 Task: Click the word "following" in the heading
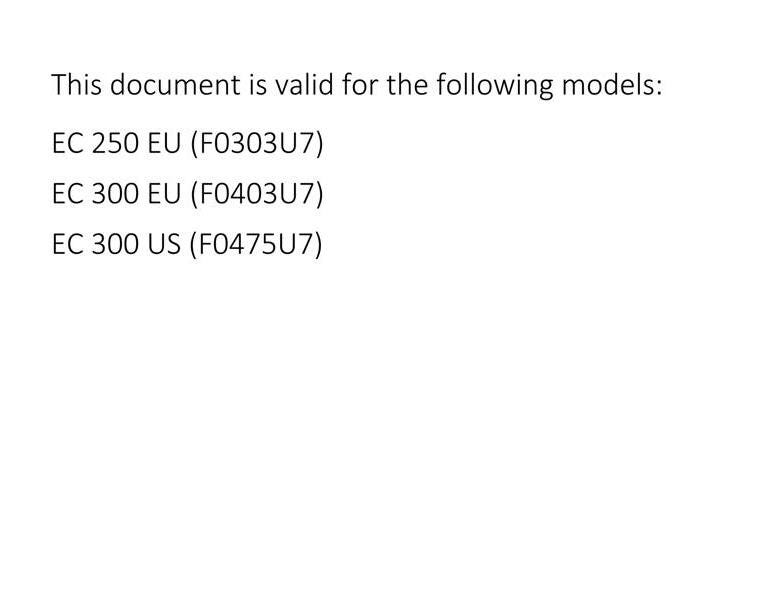click(495, 86)
